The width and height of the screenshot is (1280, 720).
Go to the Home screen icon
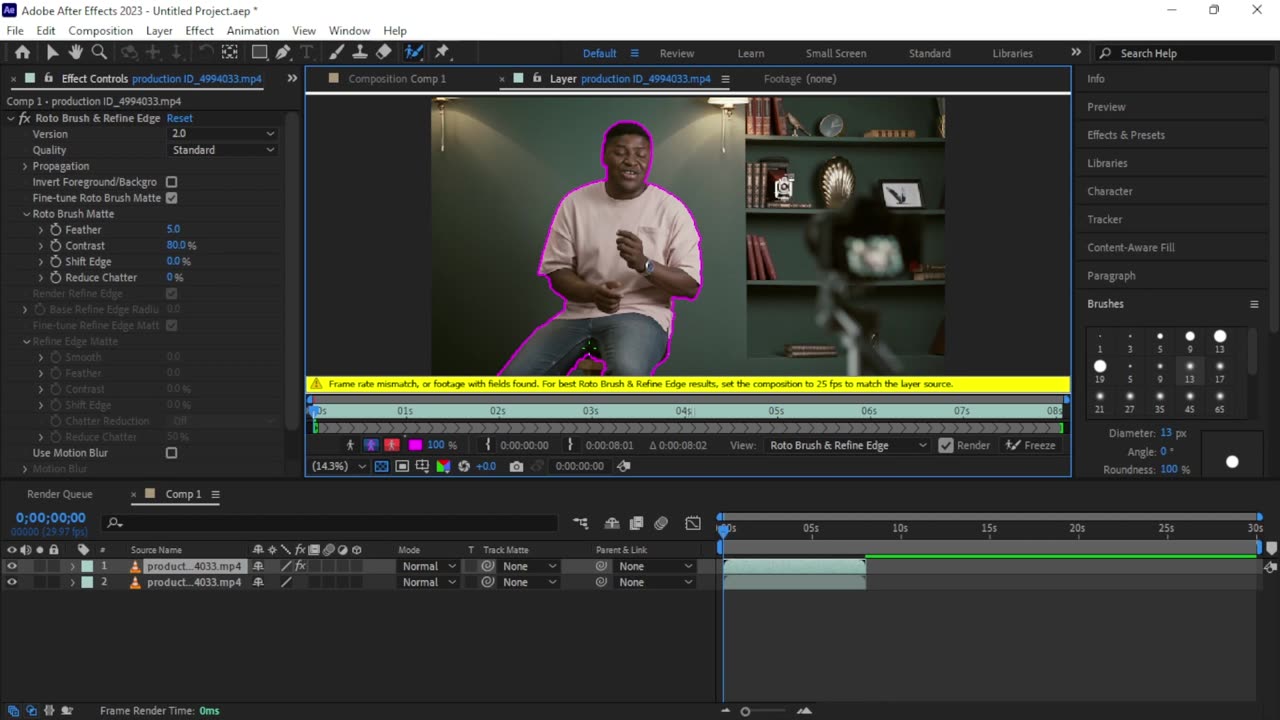point(20,53)
